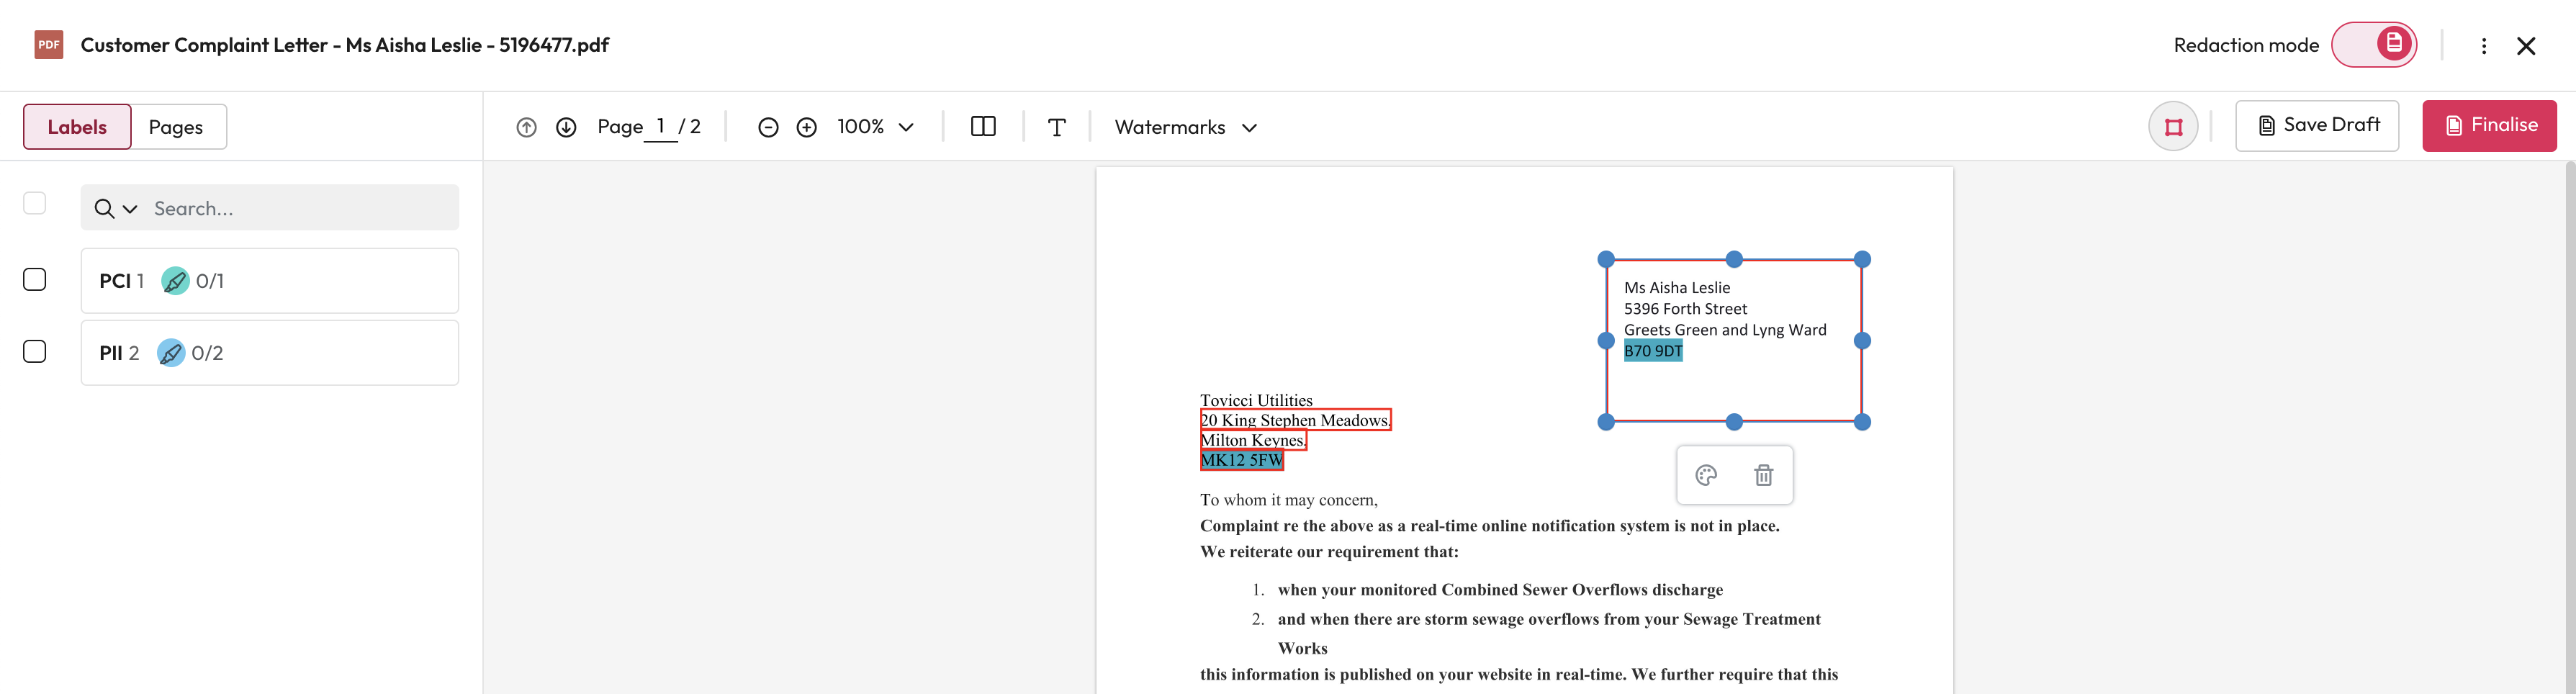The height and width of the screenshot is (694, 2576).
Task: Switch to the Pages tab
Action: click(x=176, y=127)
